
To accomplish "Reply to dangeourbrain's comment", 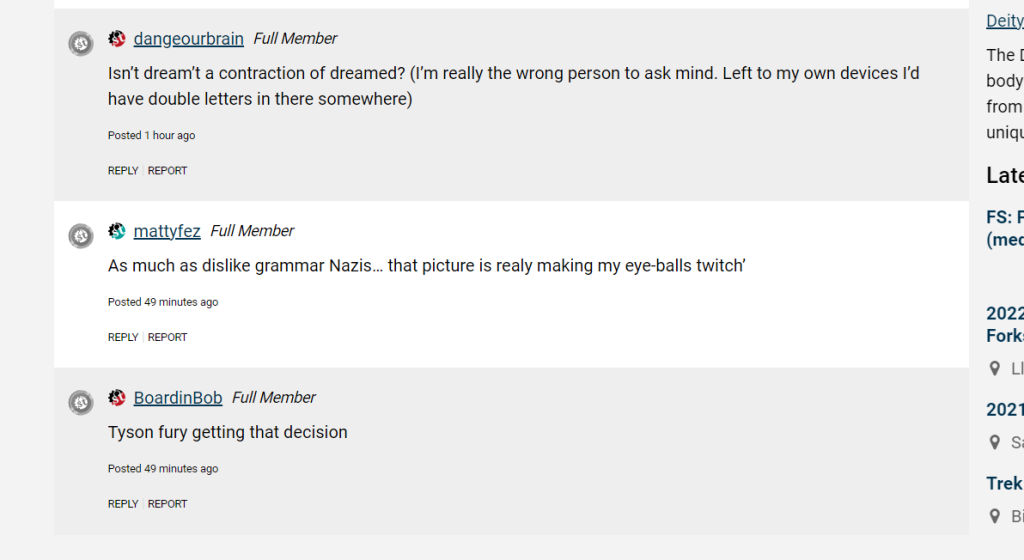I will tap(123, 171).
